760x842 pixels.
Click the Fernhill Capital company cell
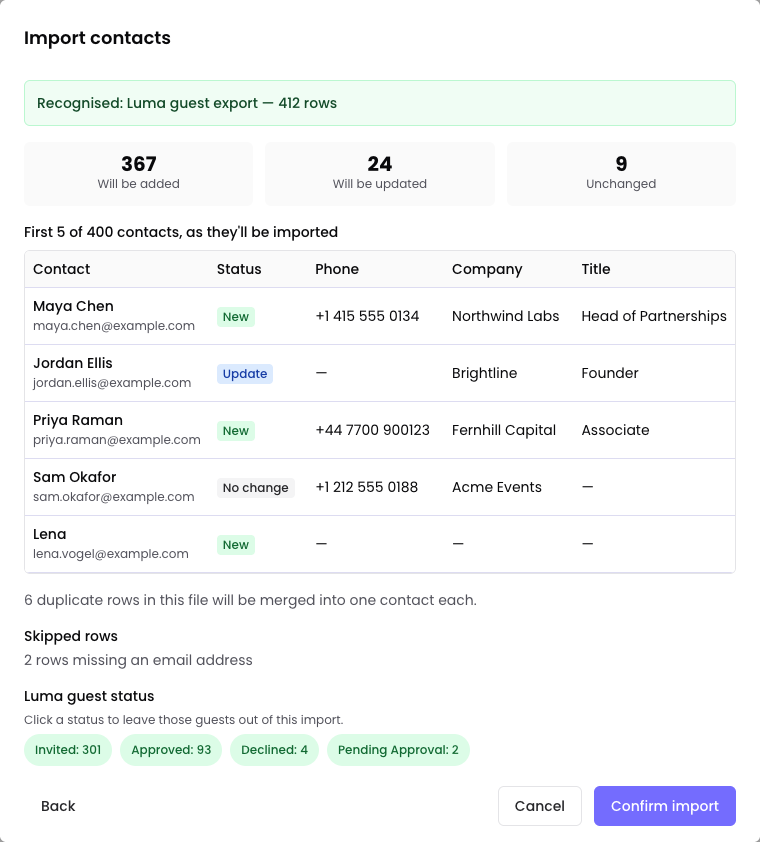504,430
